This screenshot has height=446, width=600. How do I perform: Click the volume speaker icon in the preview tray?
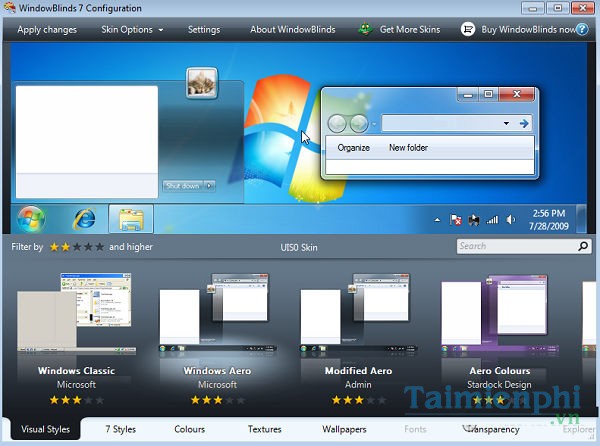pos(511,220)
